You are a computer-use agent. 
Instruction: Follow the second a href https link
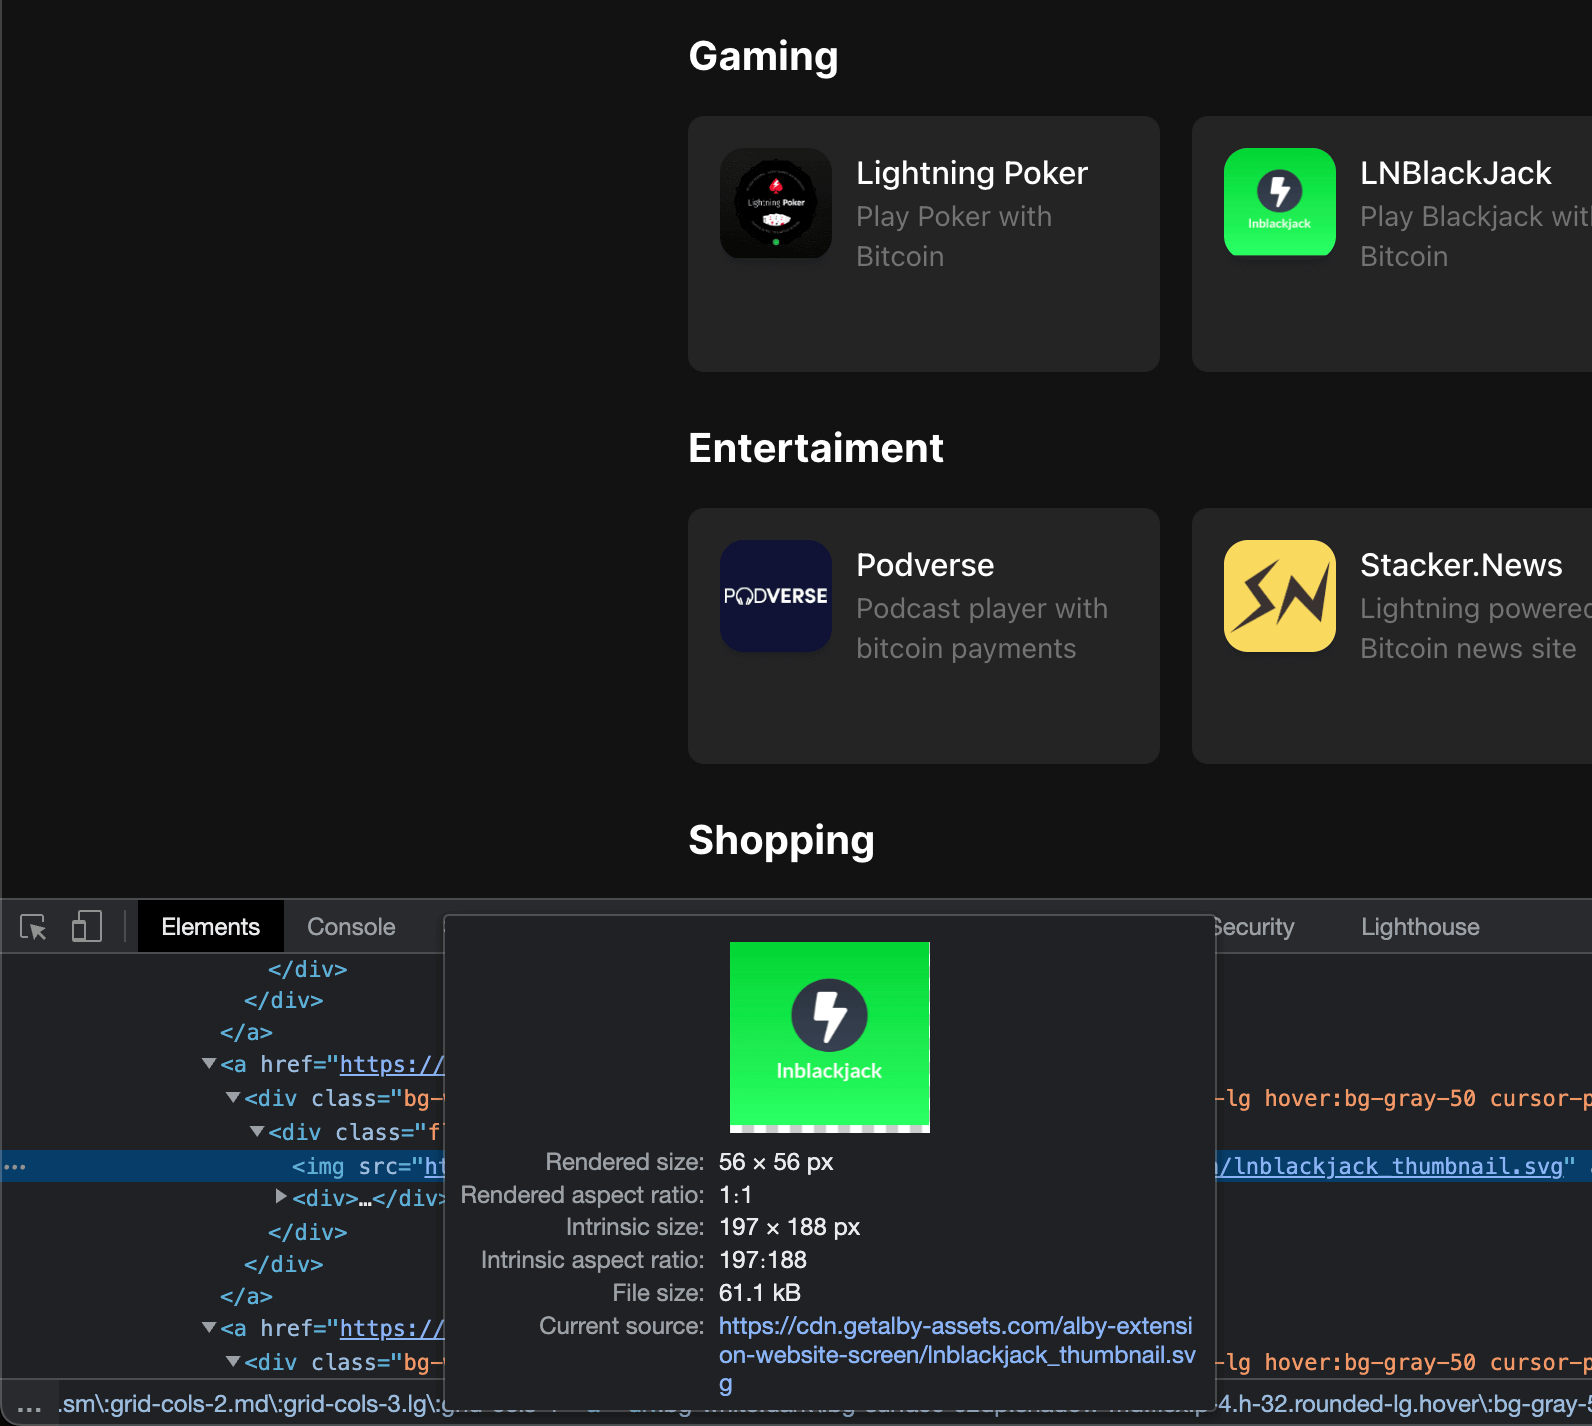tap(392, 1328)
